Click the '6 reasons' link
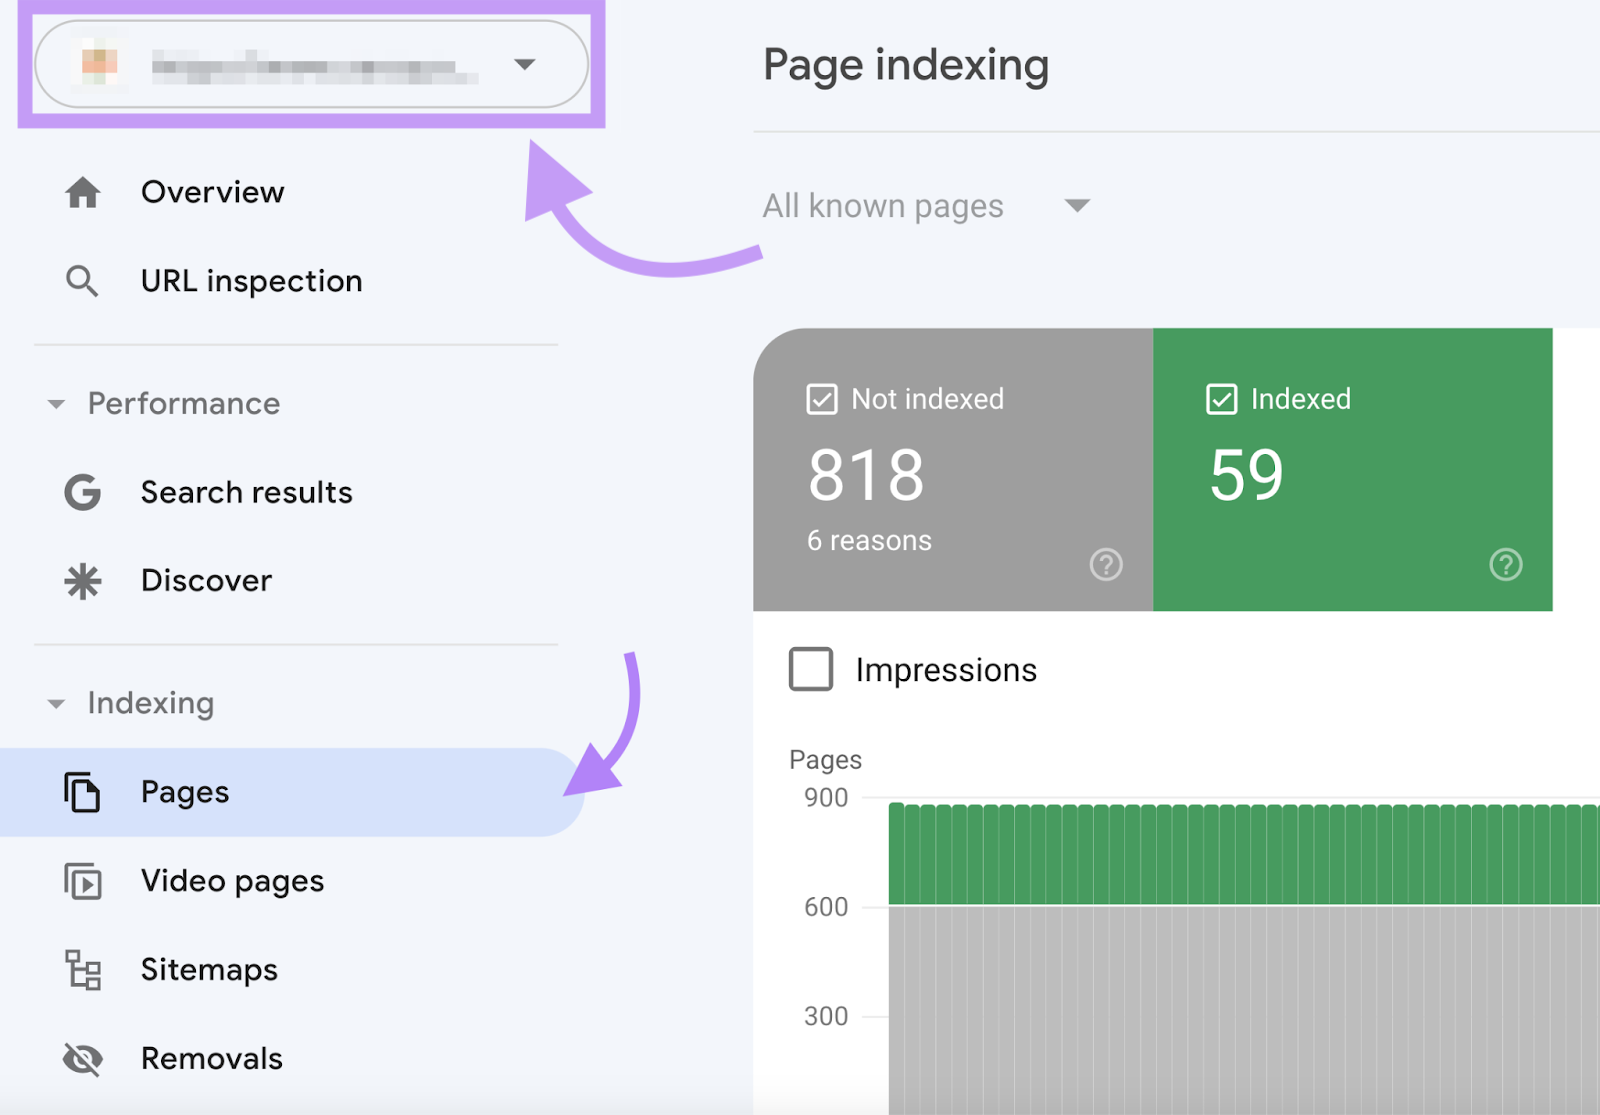 869,540
